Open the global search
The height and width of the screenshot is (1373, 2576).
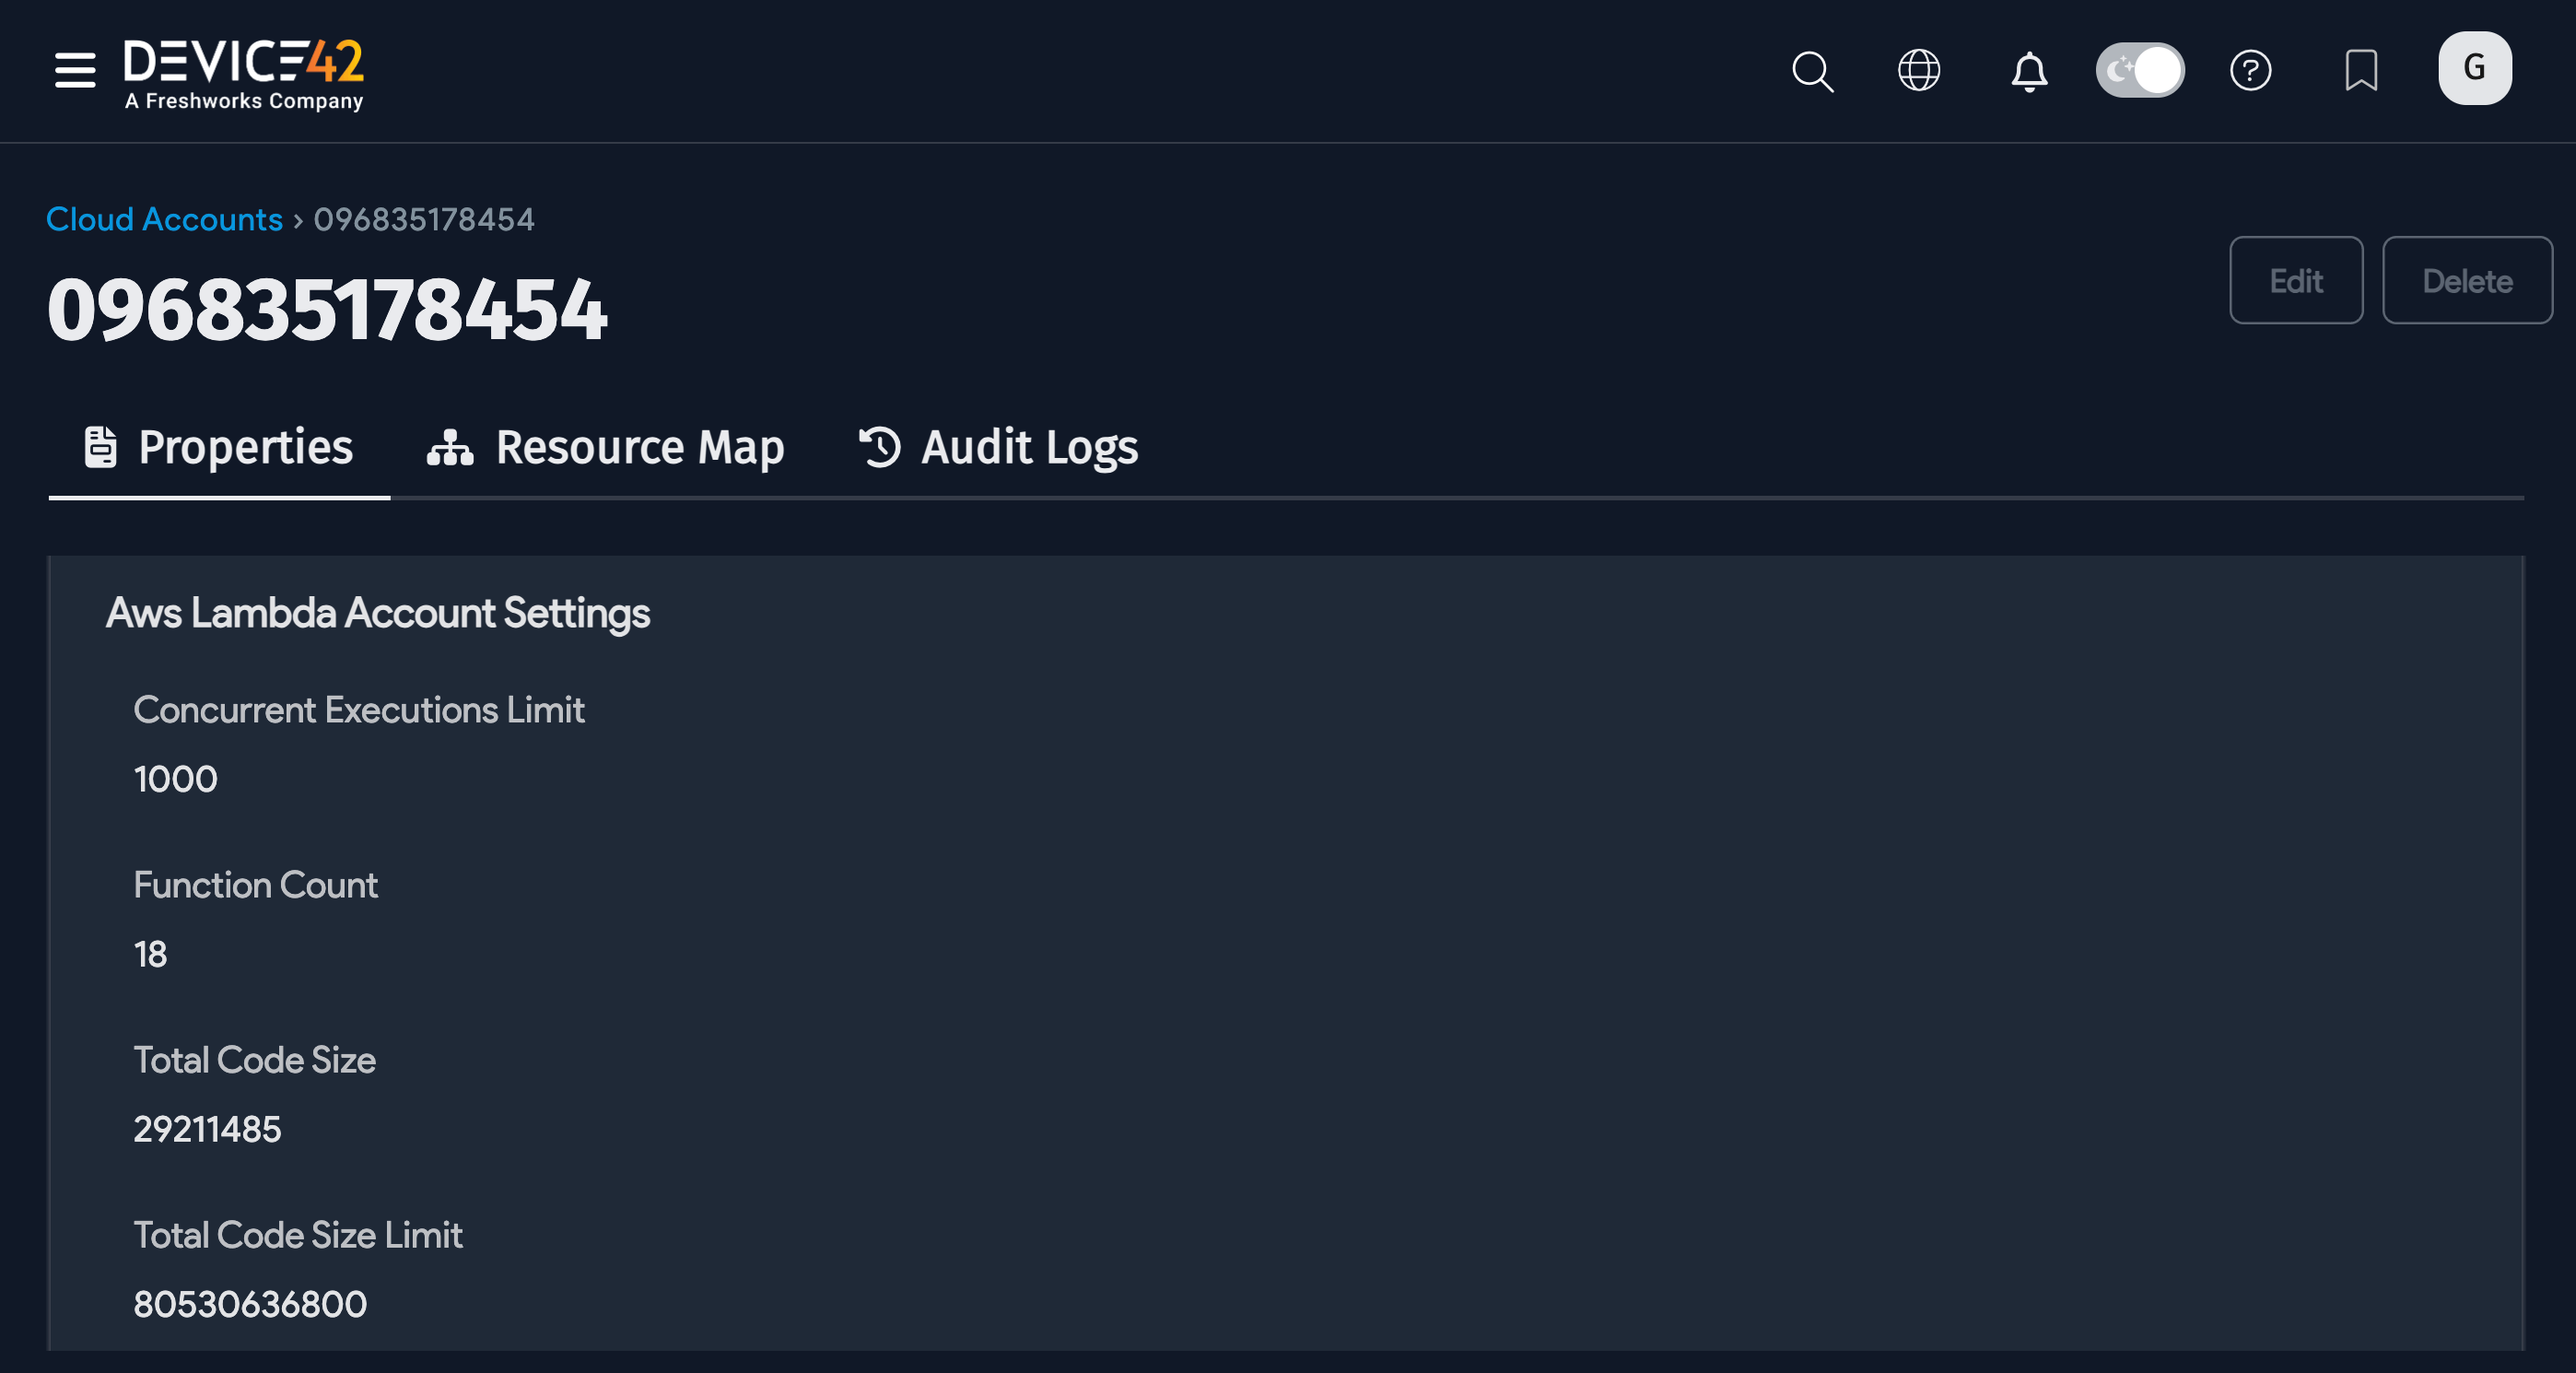[x=1813, y=70]
